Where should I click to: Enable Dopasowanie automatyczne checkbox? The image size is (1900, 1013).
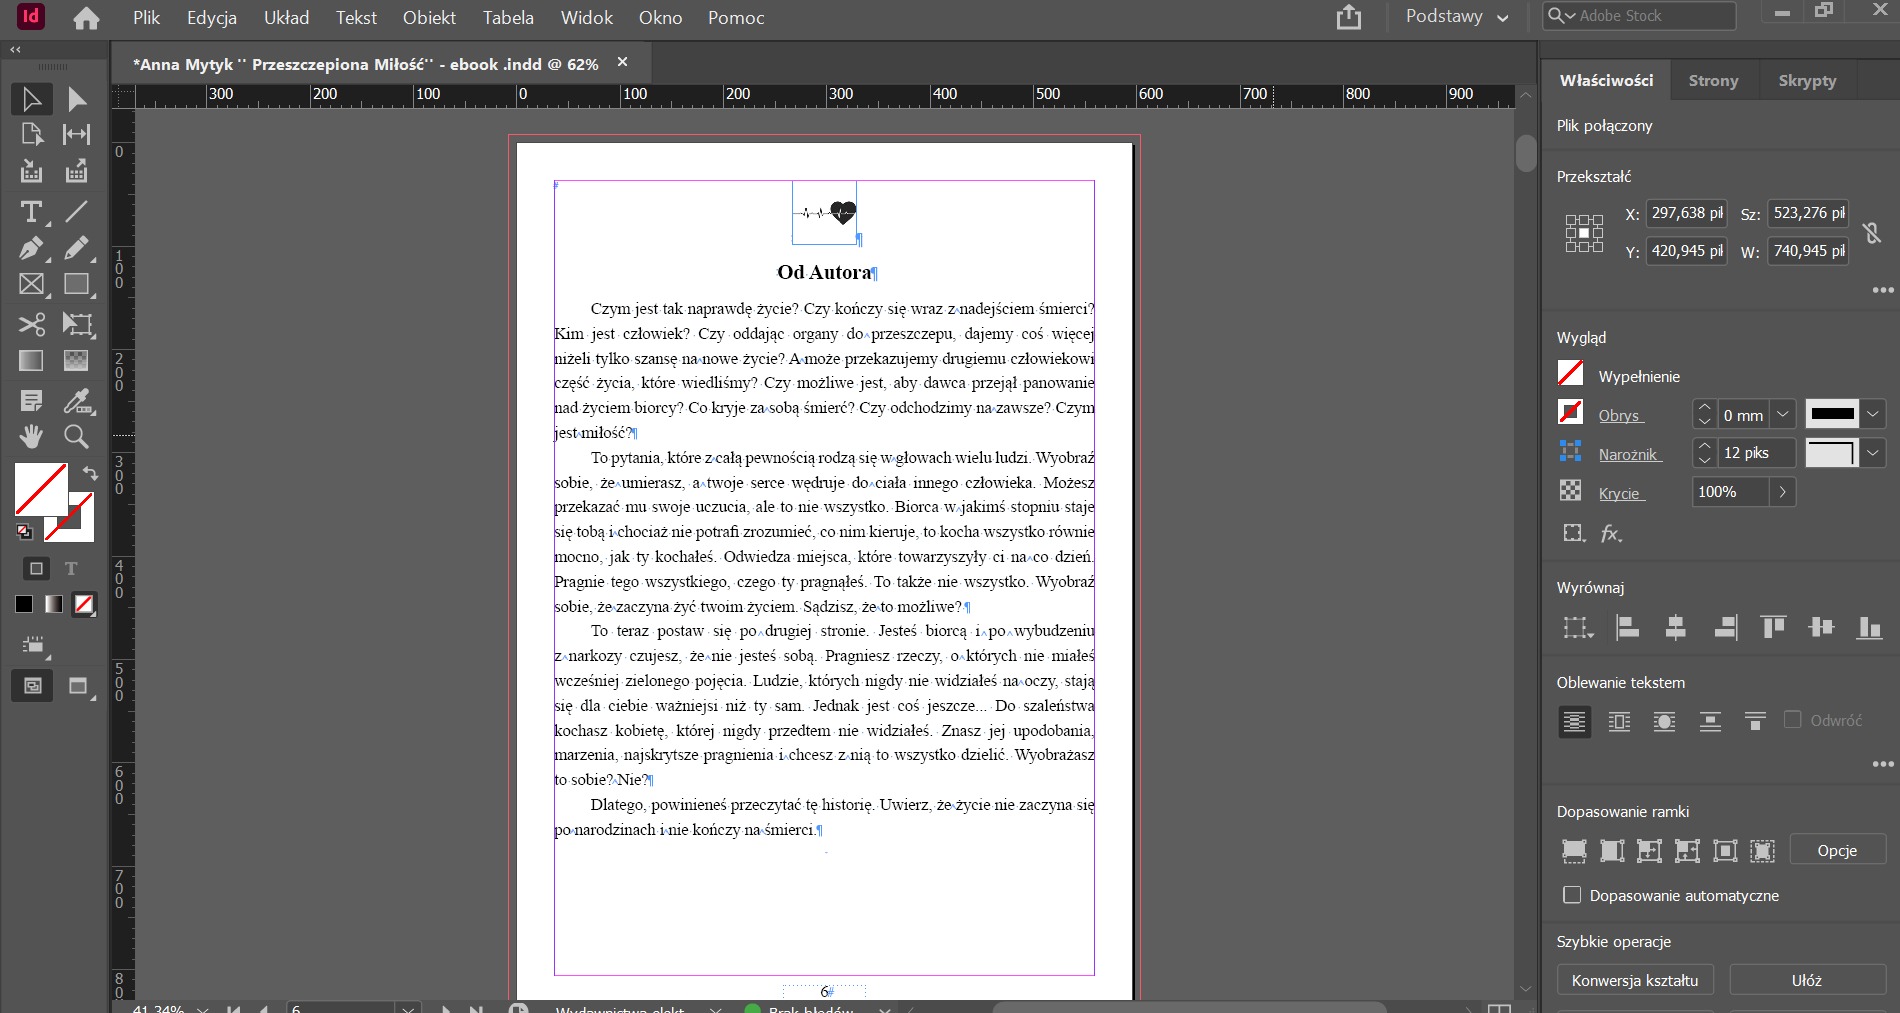pos(1572,895)
